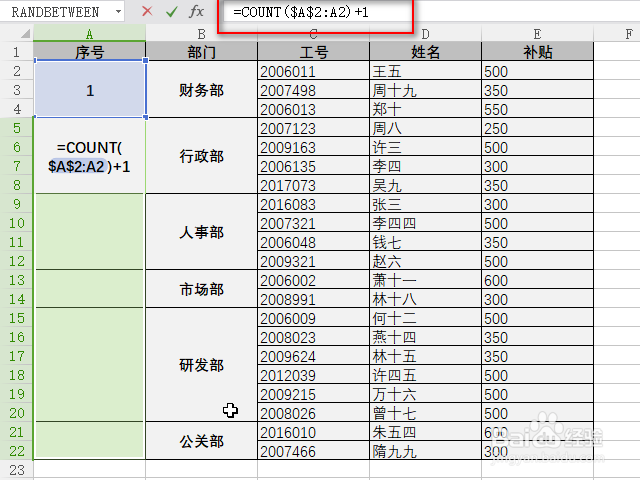Screen dimensions: 640x480
Task: Click 补贴 value 250 for 周八
Action: [x=537, y=128]
